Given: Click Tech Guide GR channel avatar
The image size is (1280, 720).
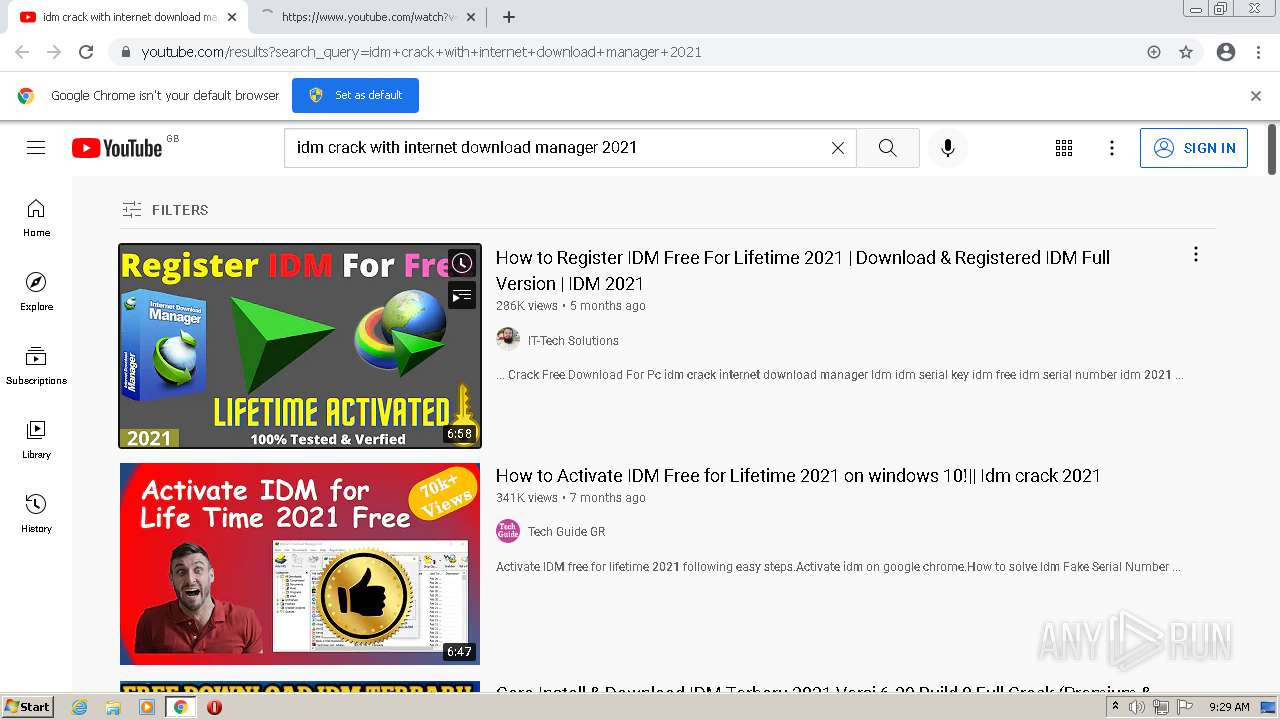Looking at the screenshot, I should (508, 531).
